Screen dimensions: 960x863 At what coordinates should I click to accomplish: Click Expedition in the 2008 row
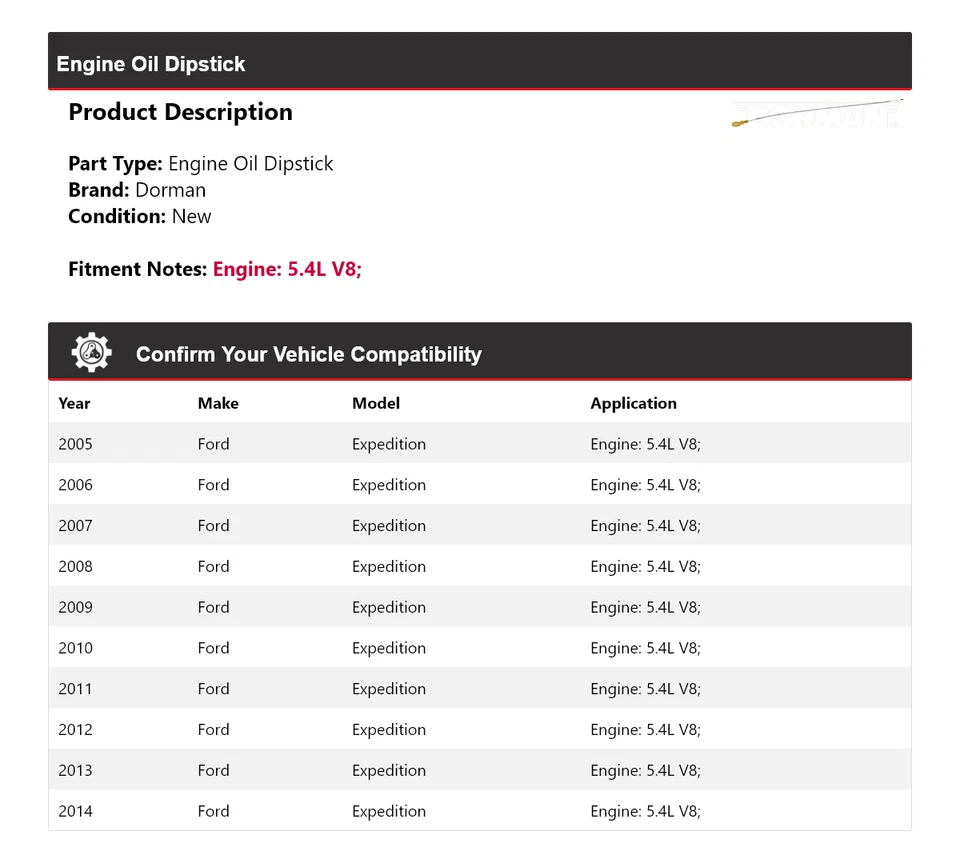pos(389,566)
